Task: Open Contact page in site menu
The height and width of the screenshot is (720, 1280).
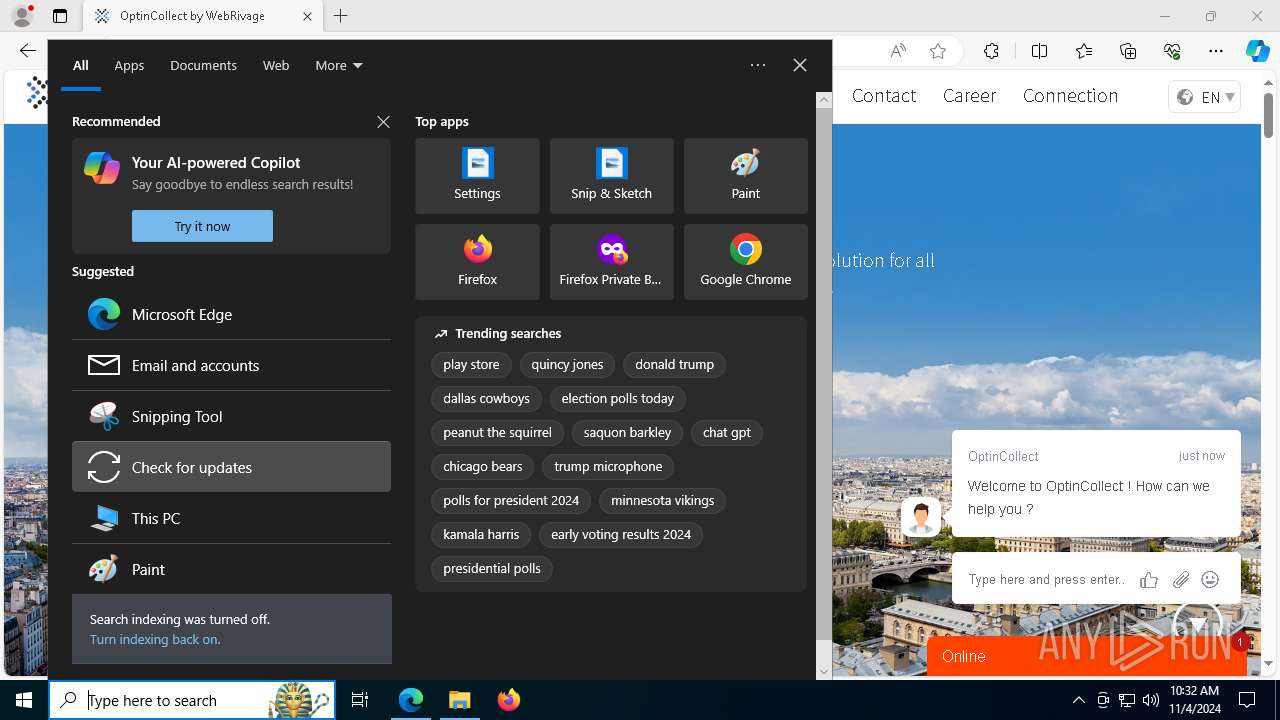Action: click(884, 95)
